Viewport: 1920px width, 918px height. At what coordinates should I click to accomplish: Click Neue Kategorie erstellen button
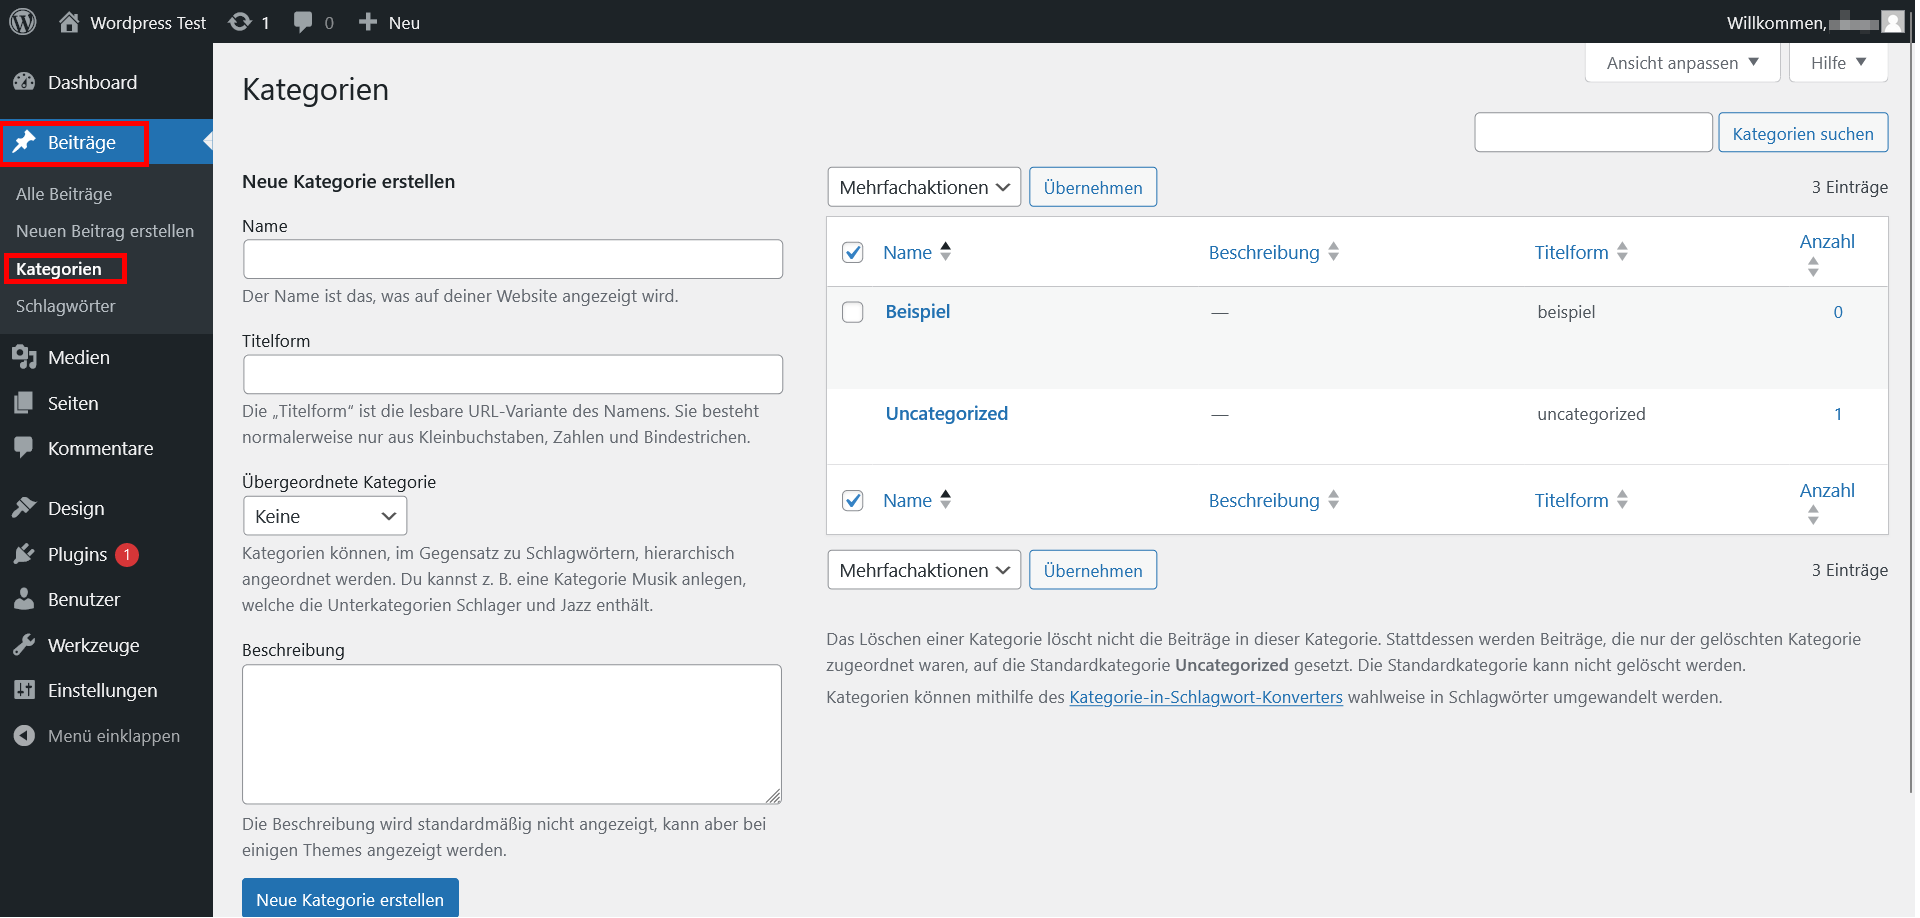[x=350, y=899]
